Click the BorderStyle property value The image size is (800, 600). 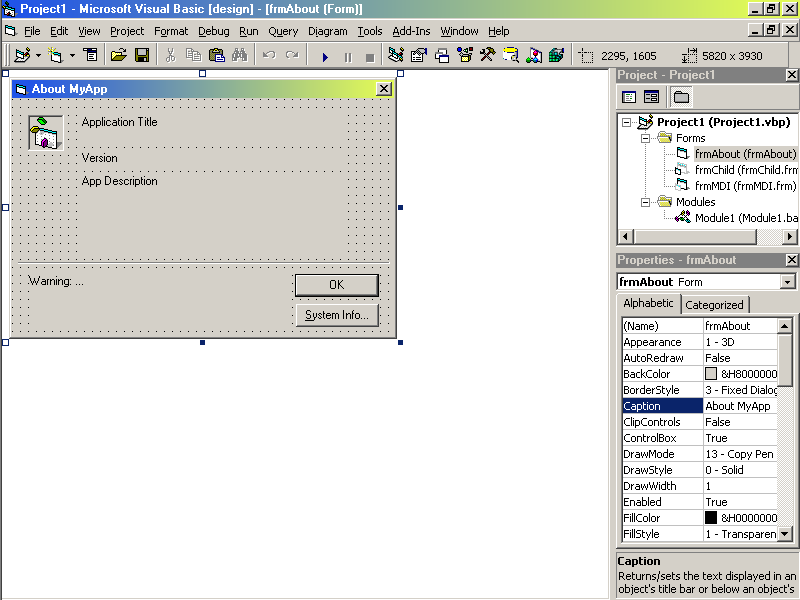coord(741,390)
